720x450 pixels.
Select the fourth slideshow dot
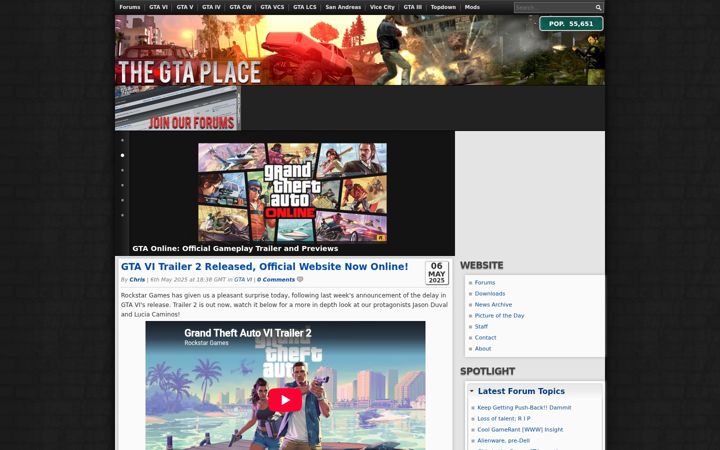(122, 185)
